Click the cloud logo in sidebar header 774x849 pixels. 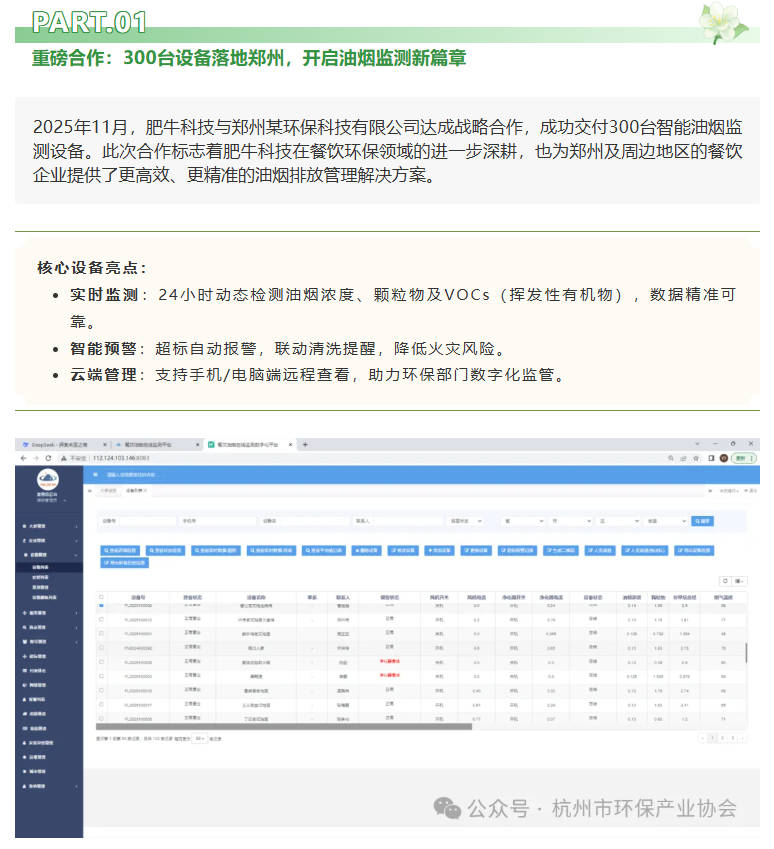48,479
